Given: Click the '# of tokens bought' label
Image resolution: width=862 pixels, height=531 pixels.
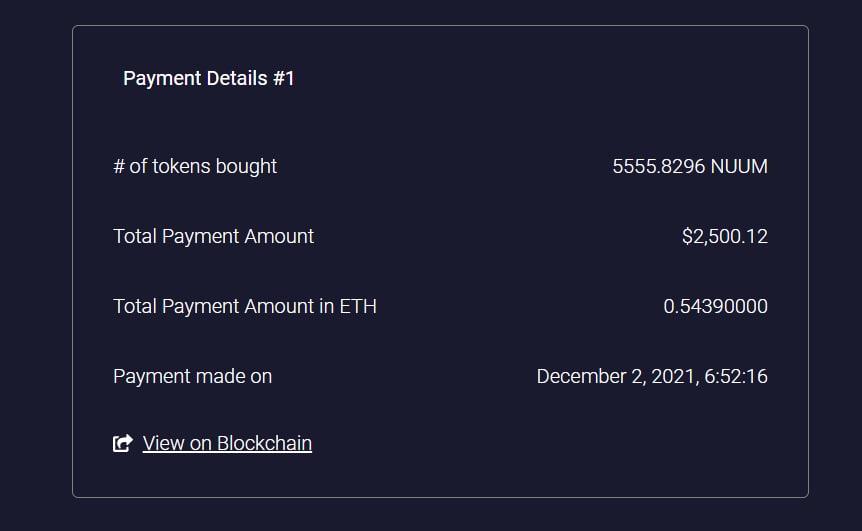Looking at the screenshot, I should point(195,166).
